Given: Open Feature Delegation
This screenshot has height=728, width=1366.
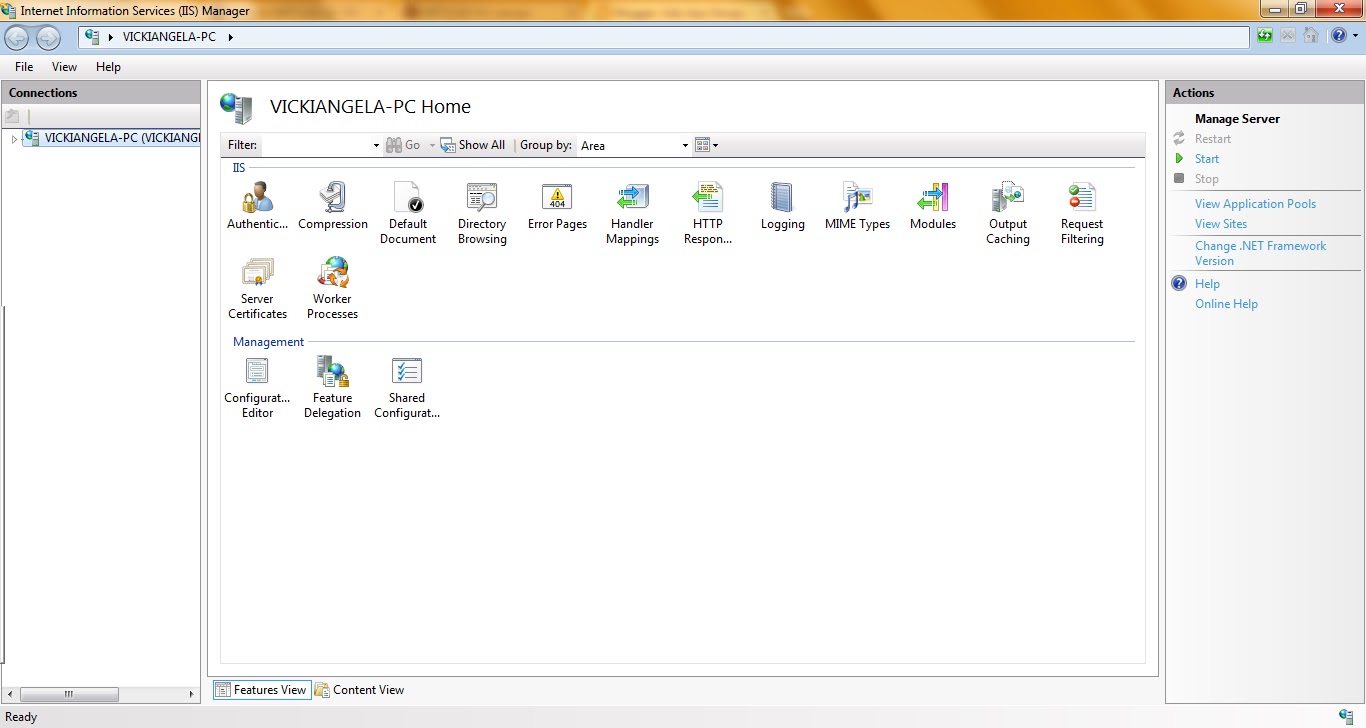Looking at the screenshot, I should pos(332,387).
